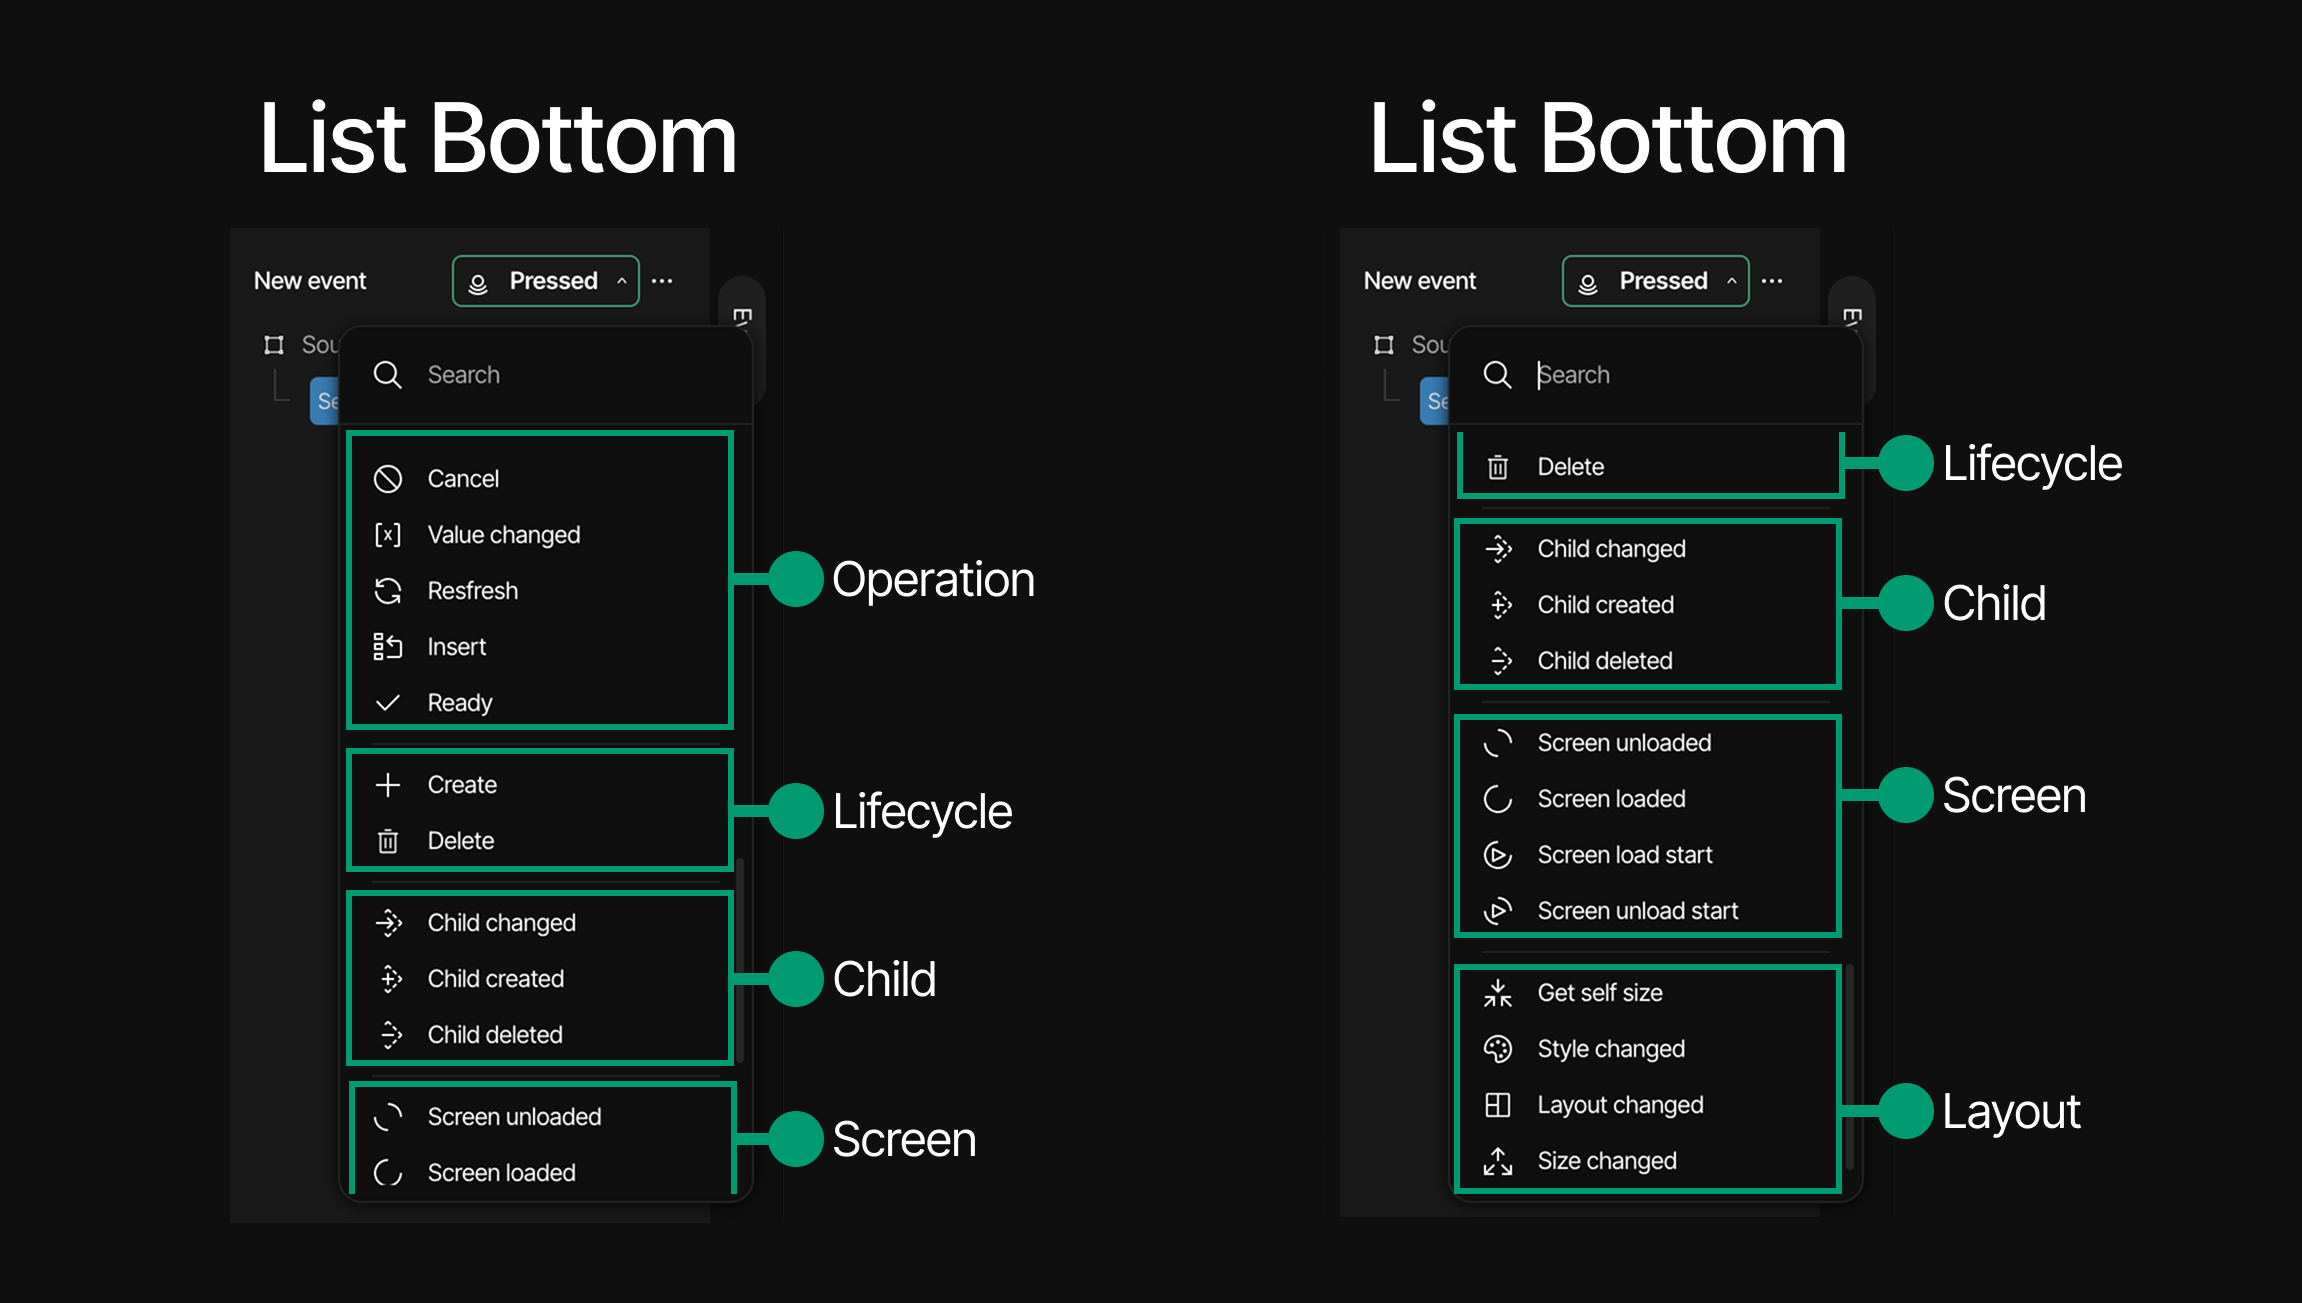The image size is (2302, 1303).
Task: Click the Layout changed grid icon
Action: pos(1498,1105)
